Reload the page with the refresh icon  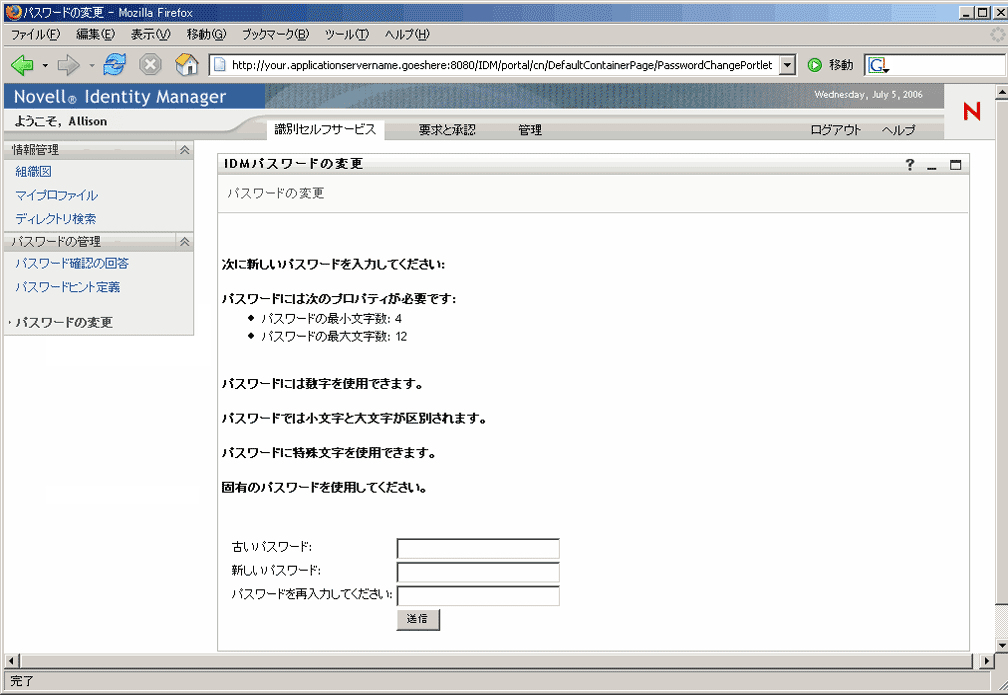coord(115,64)
